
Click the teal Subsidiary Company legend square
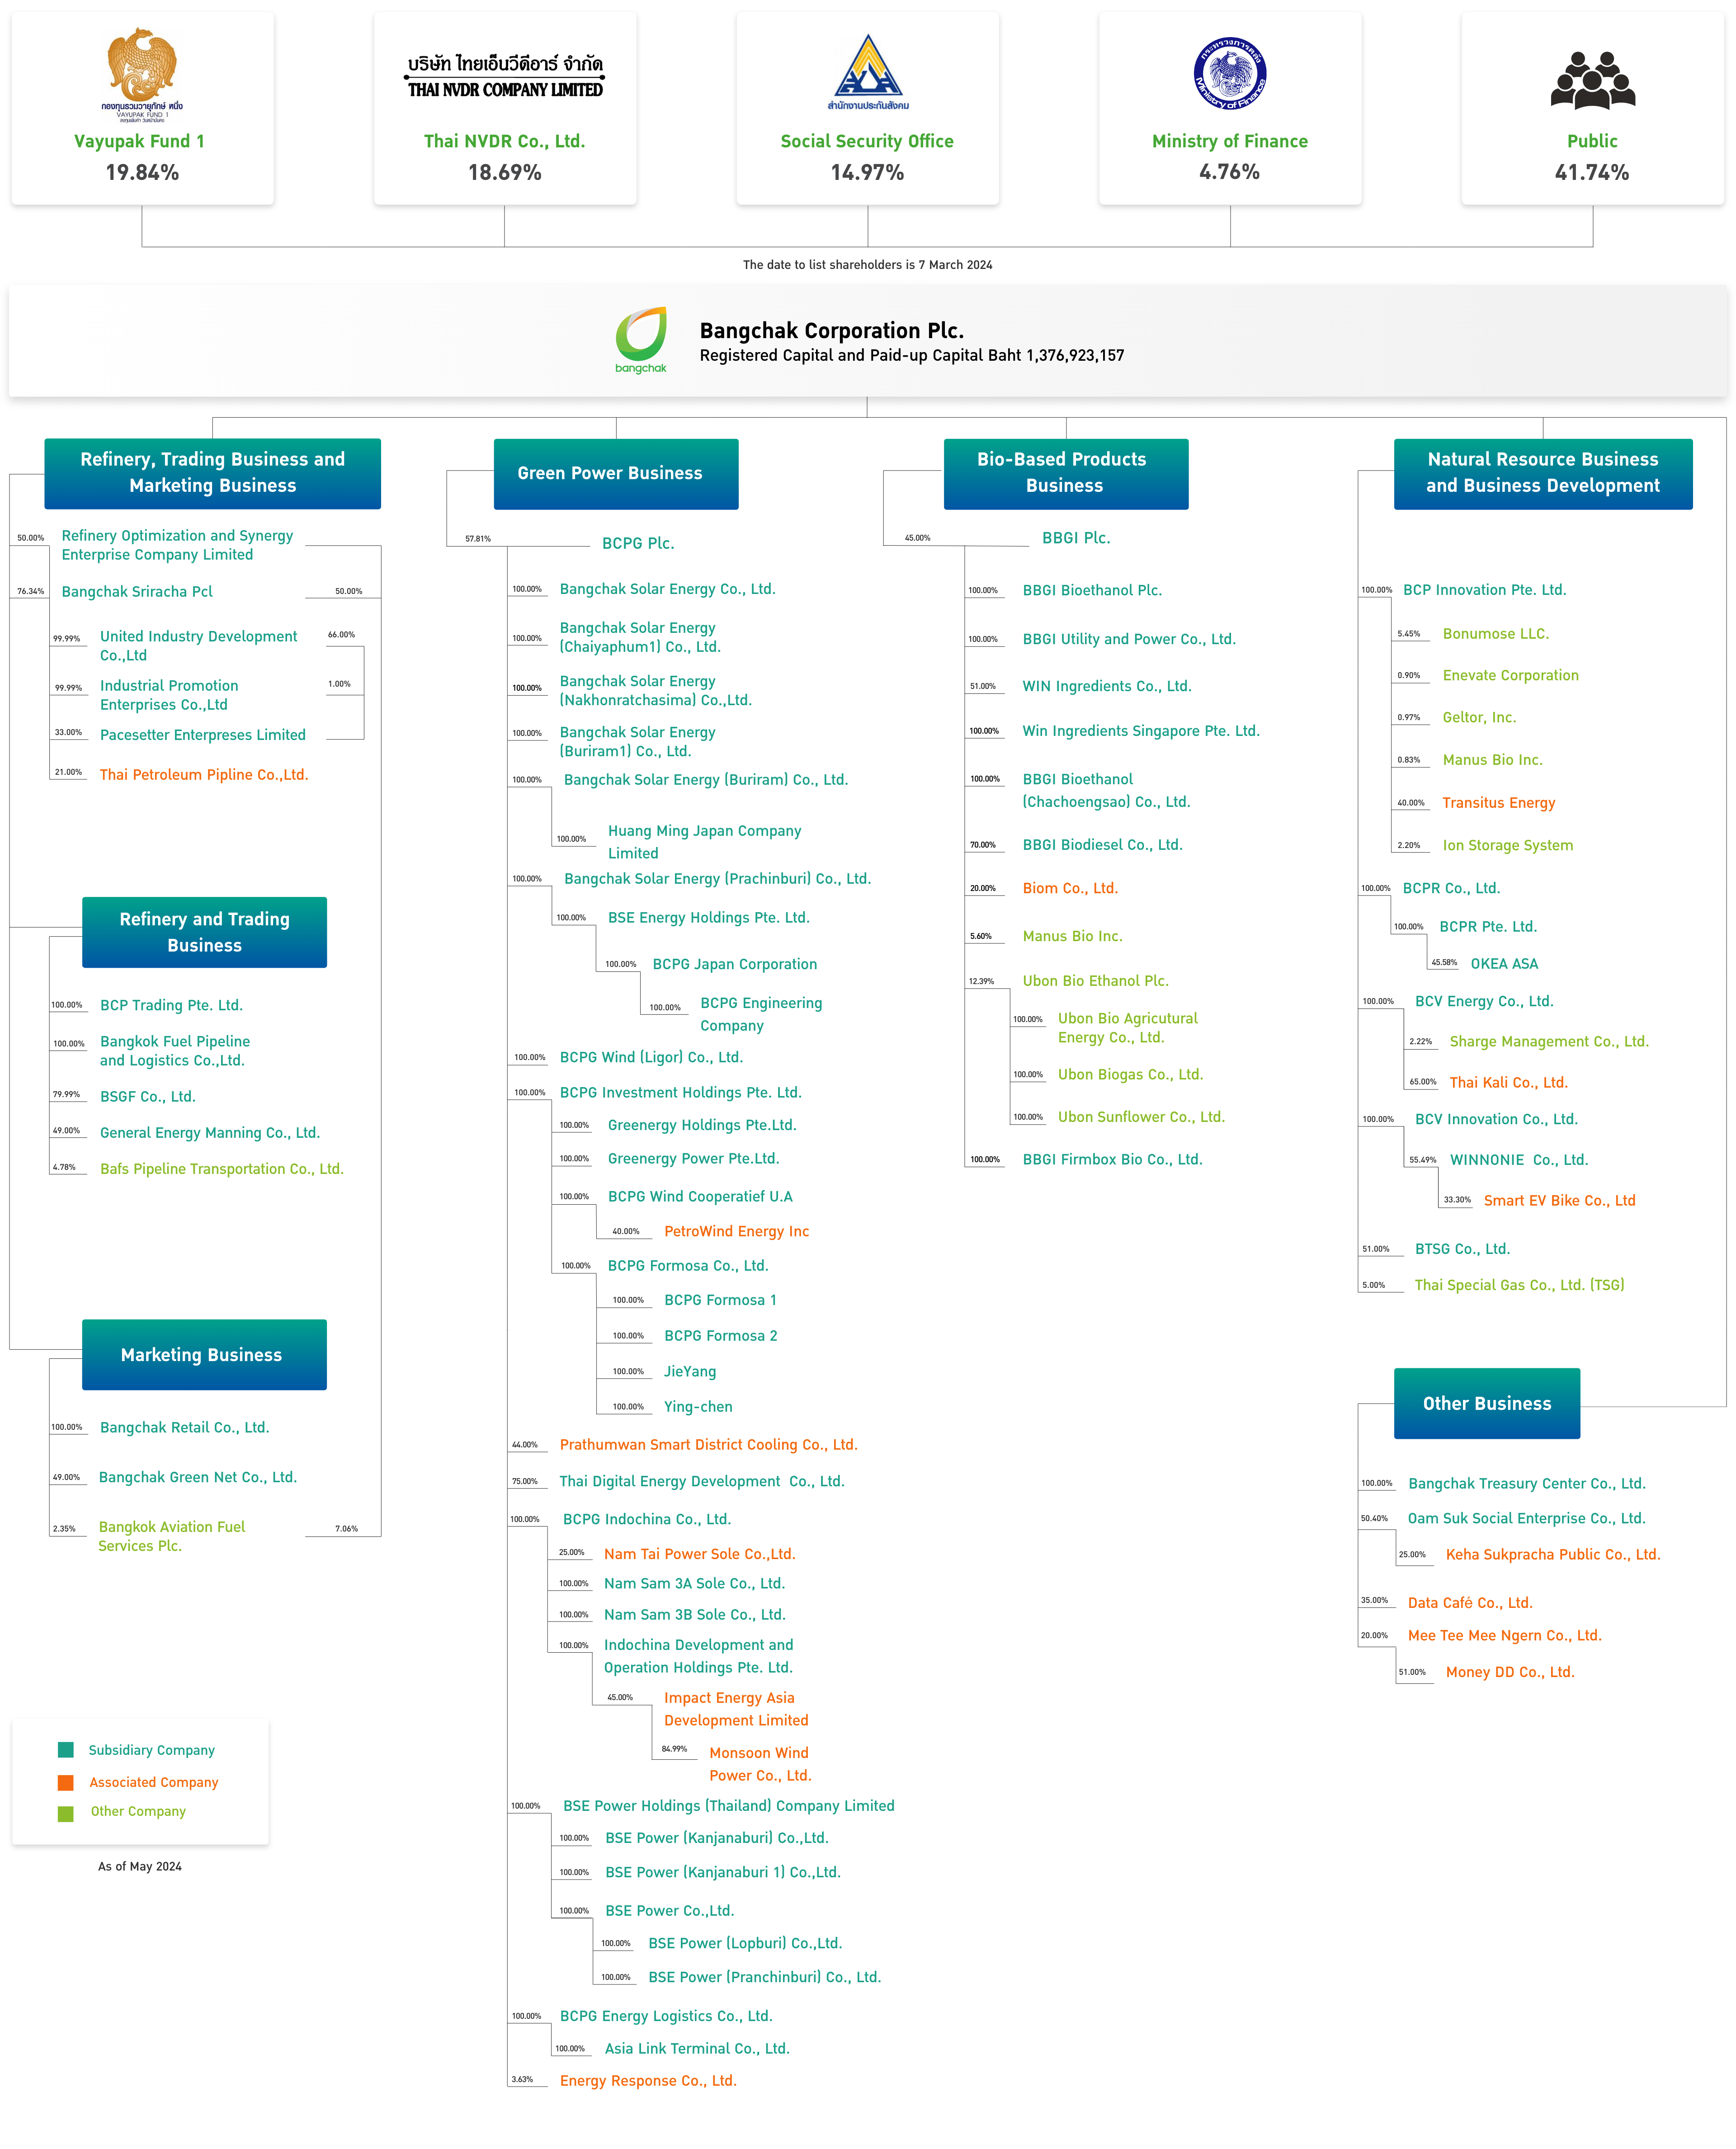[x=66, y=1749]
